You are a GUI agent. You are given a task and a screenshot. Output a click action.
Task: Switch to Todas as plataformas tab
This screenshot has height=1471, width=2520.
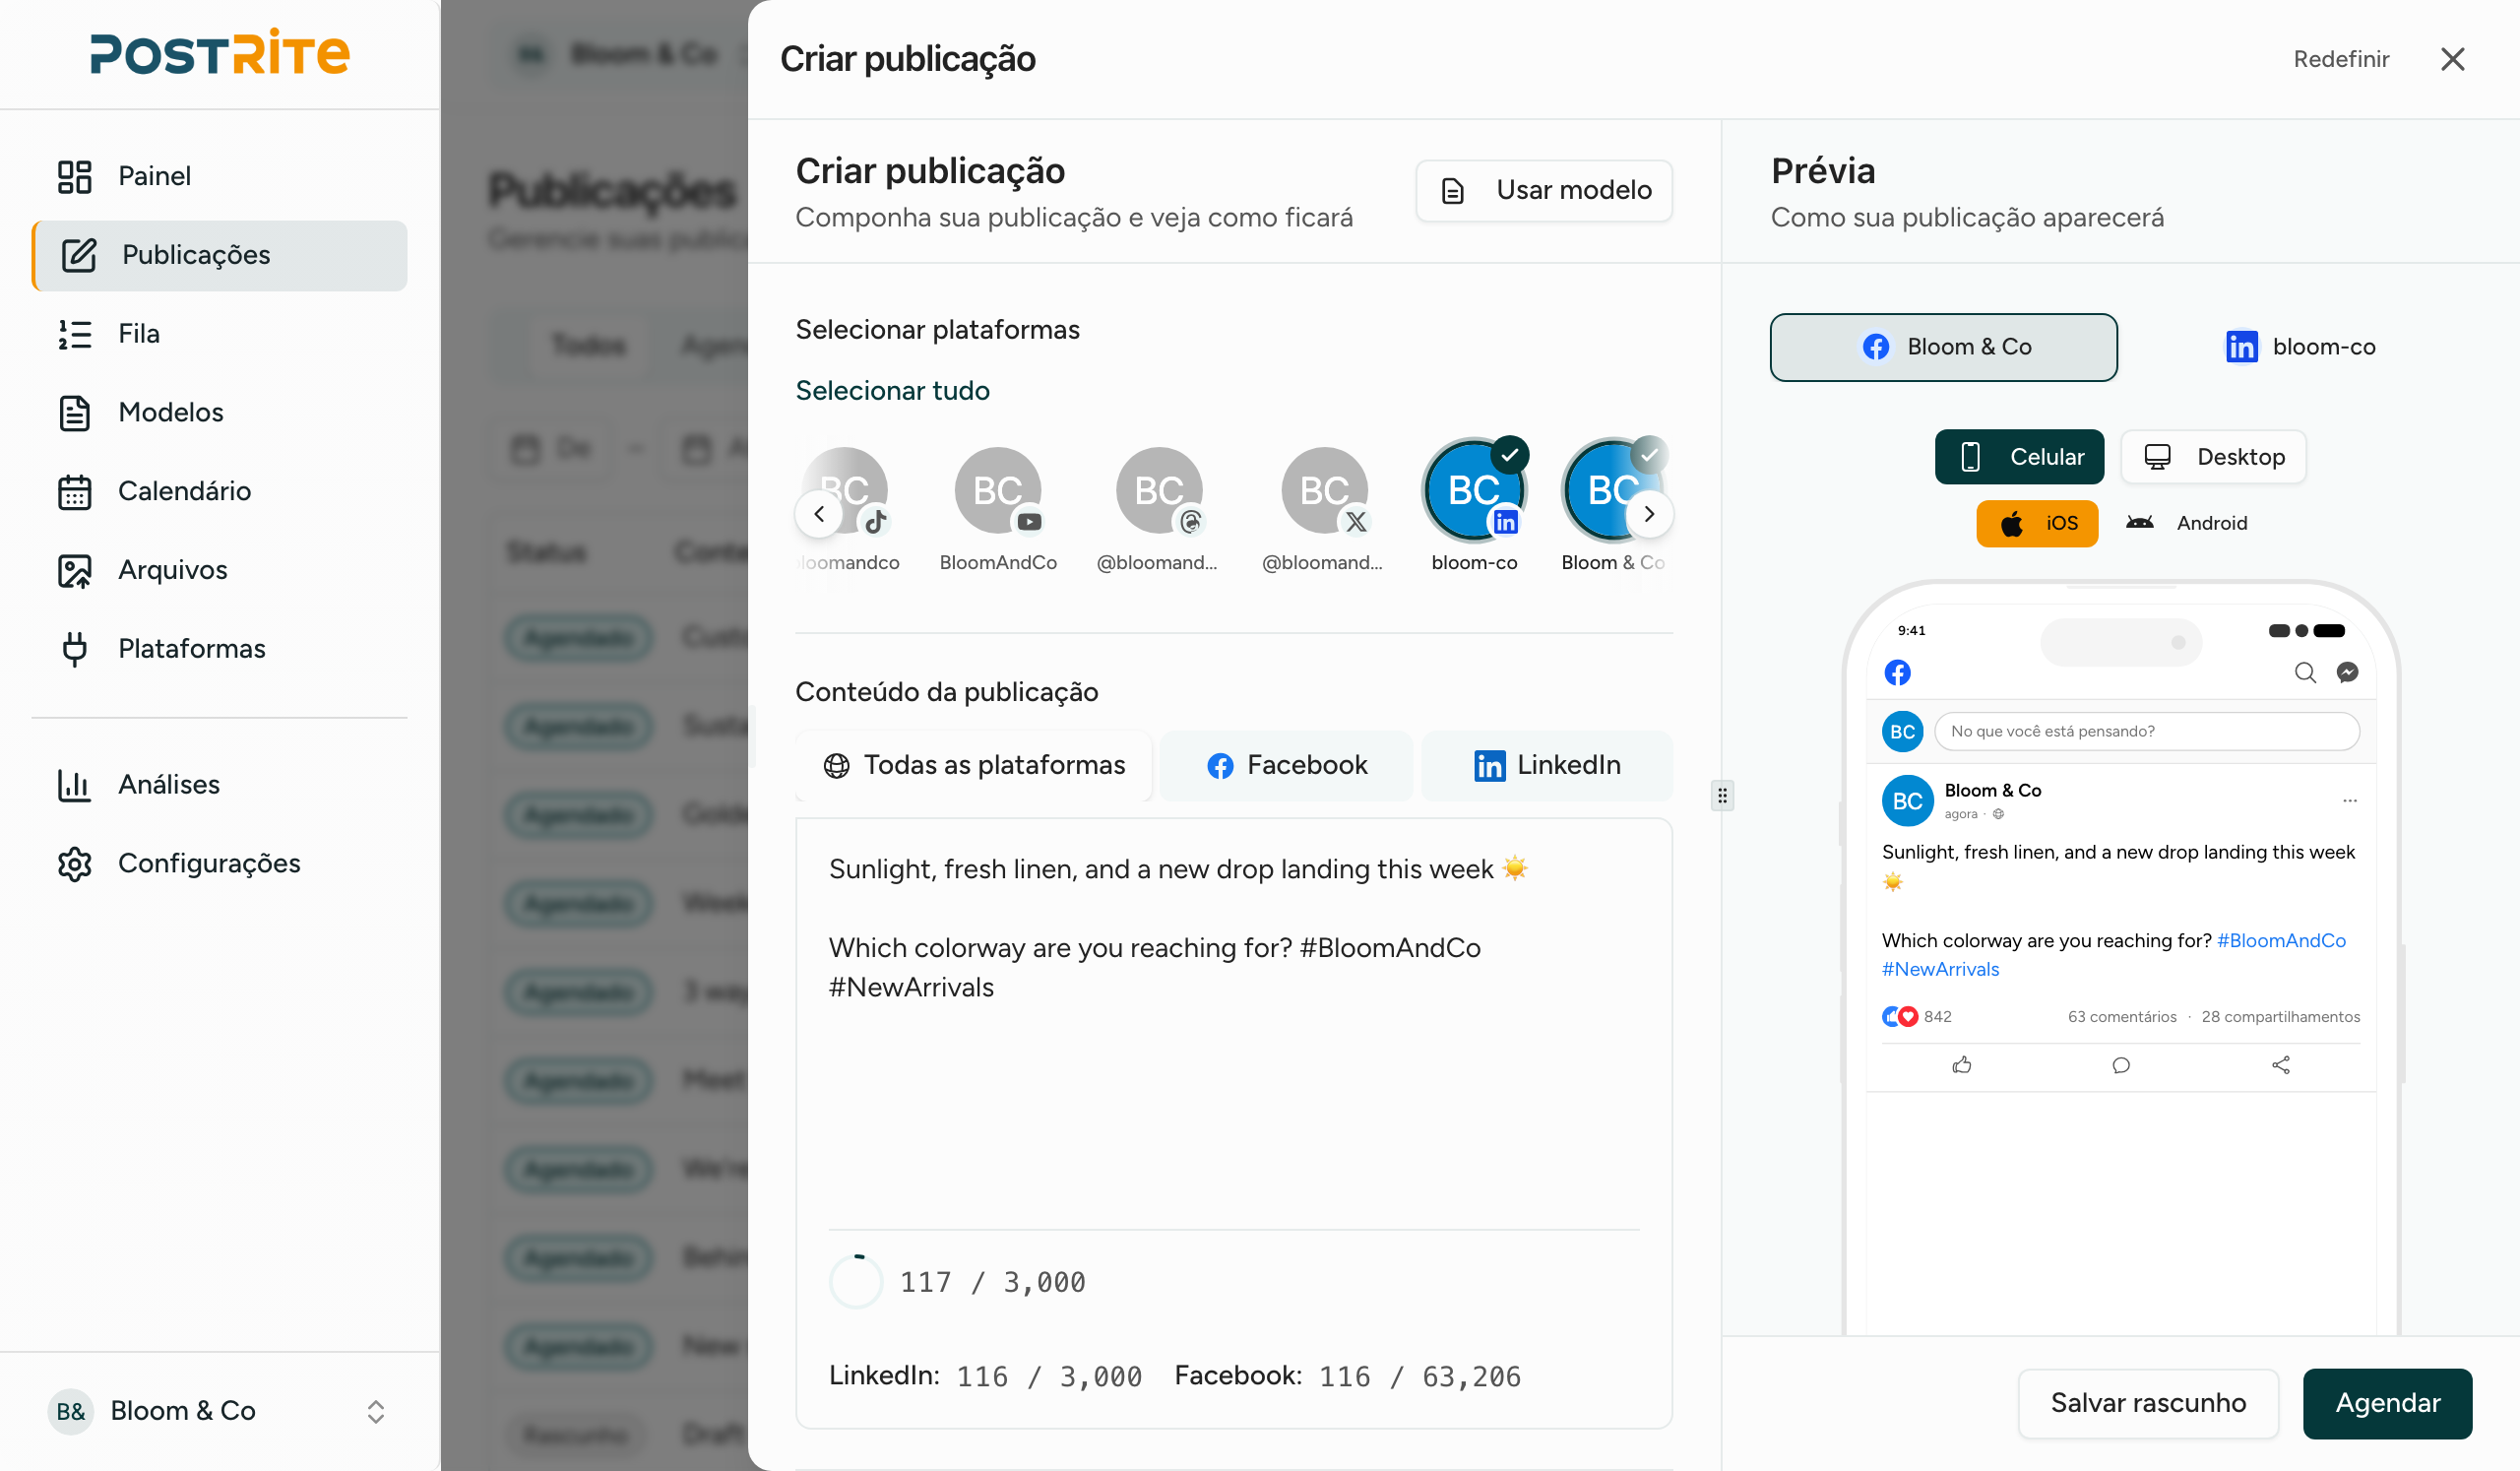click(x=974, y=765)
